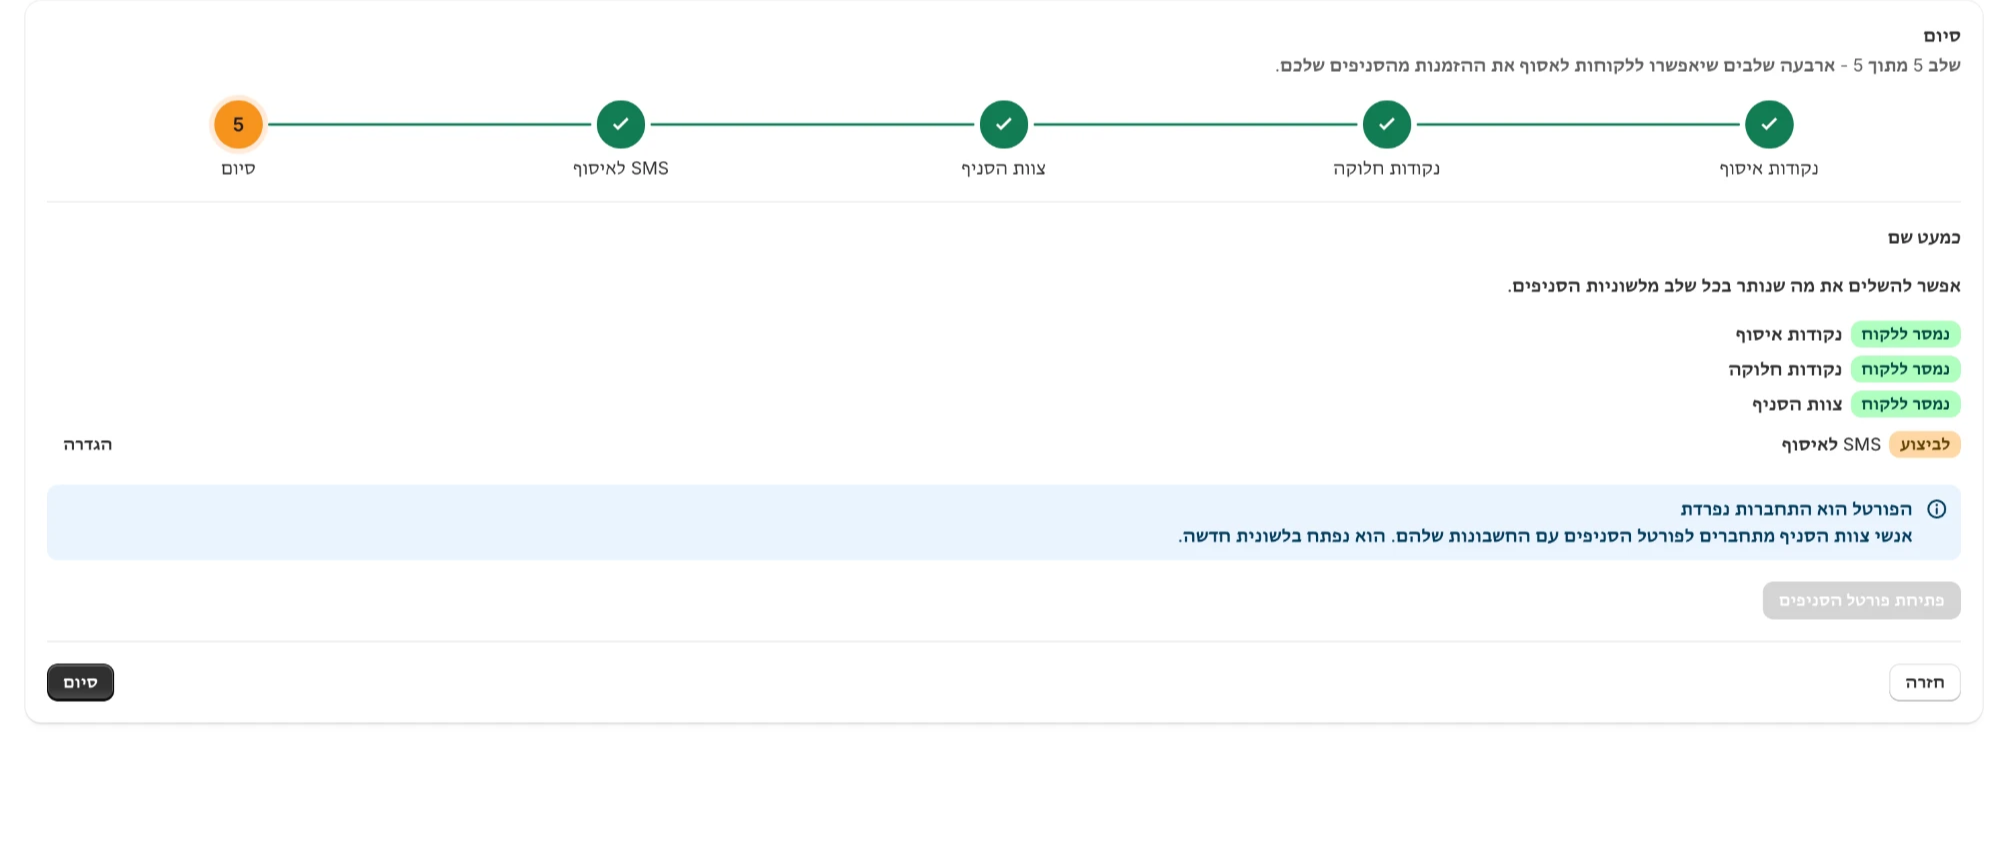Click the נמסר ללקוח badge beside נקודות איסוף
The height and width of the screenshot is (850, 2000).
click(1906, 334)
